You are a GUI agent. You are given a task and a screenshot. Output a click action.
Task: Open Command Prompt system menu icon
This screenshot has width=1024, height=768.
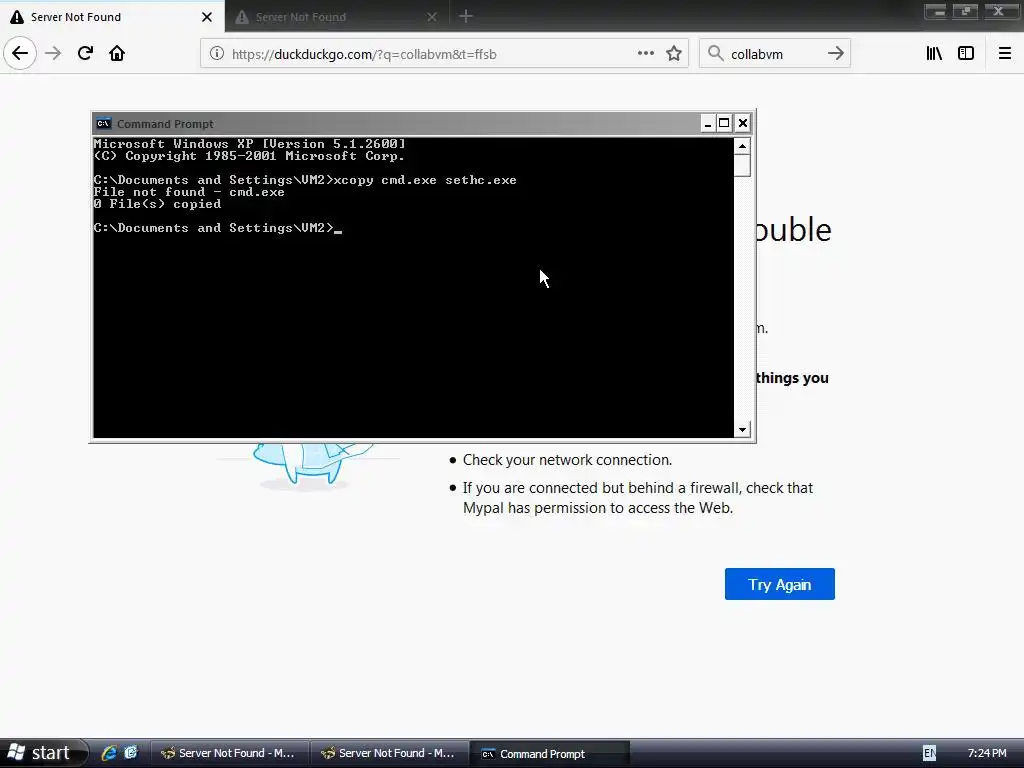(103, 123)
